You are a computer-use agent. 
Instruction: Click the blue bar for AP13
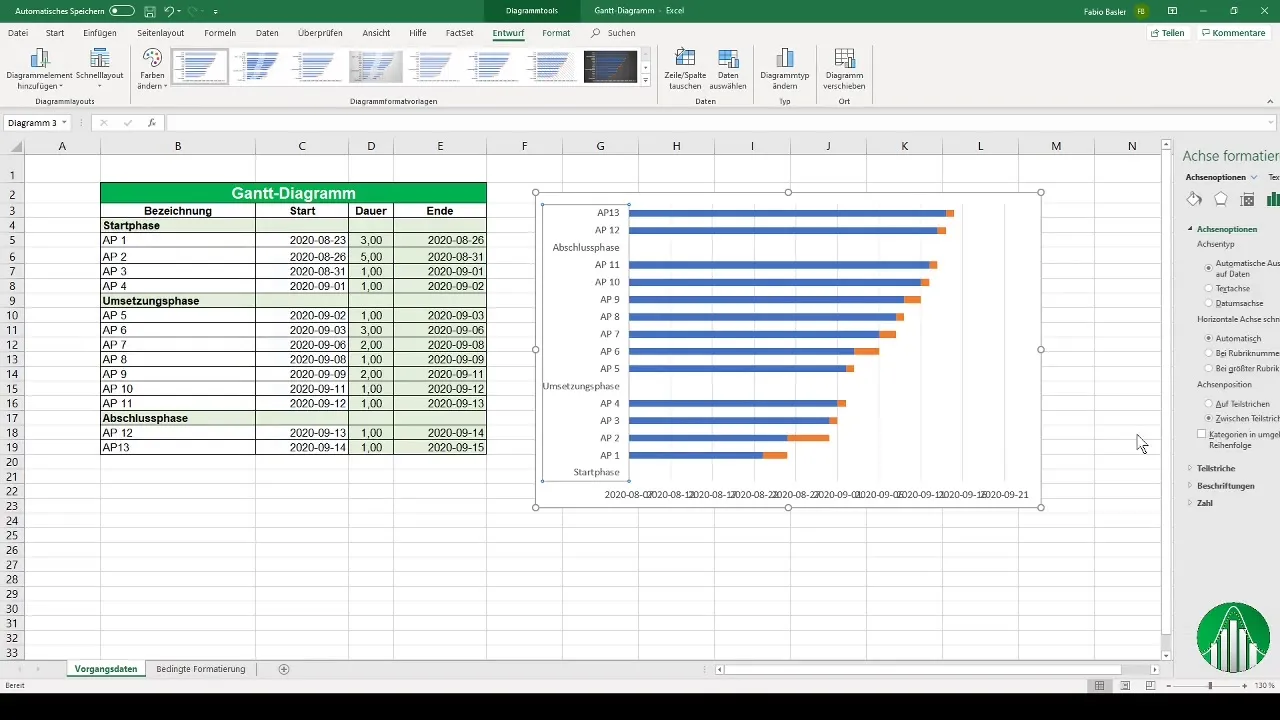tap(787, 213)
